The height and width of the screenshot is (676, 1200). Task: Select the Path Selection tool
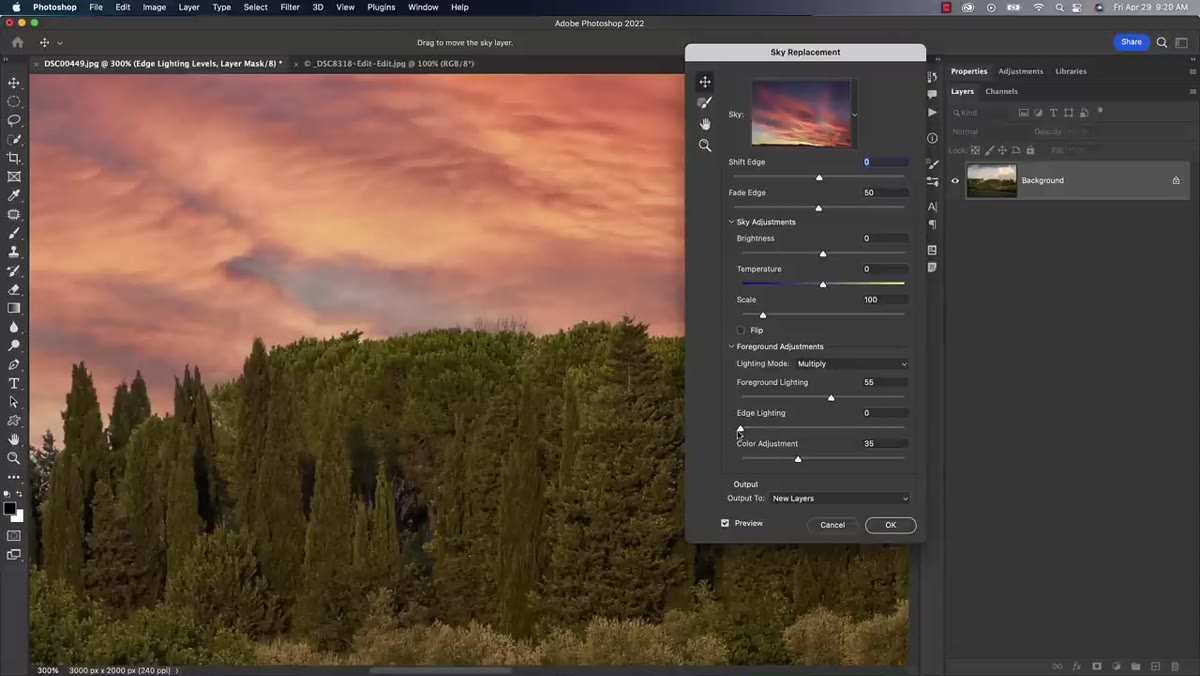[x=14, y=402]
